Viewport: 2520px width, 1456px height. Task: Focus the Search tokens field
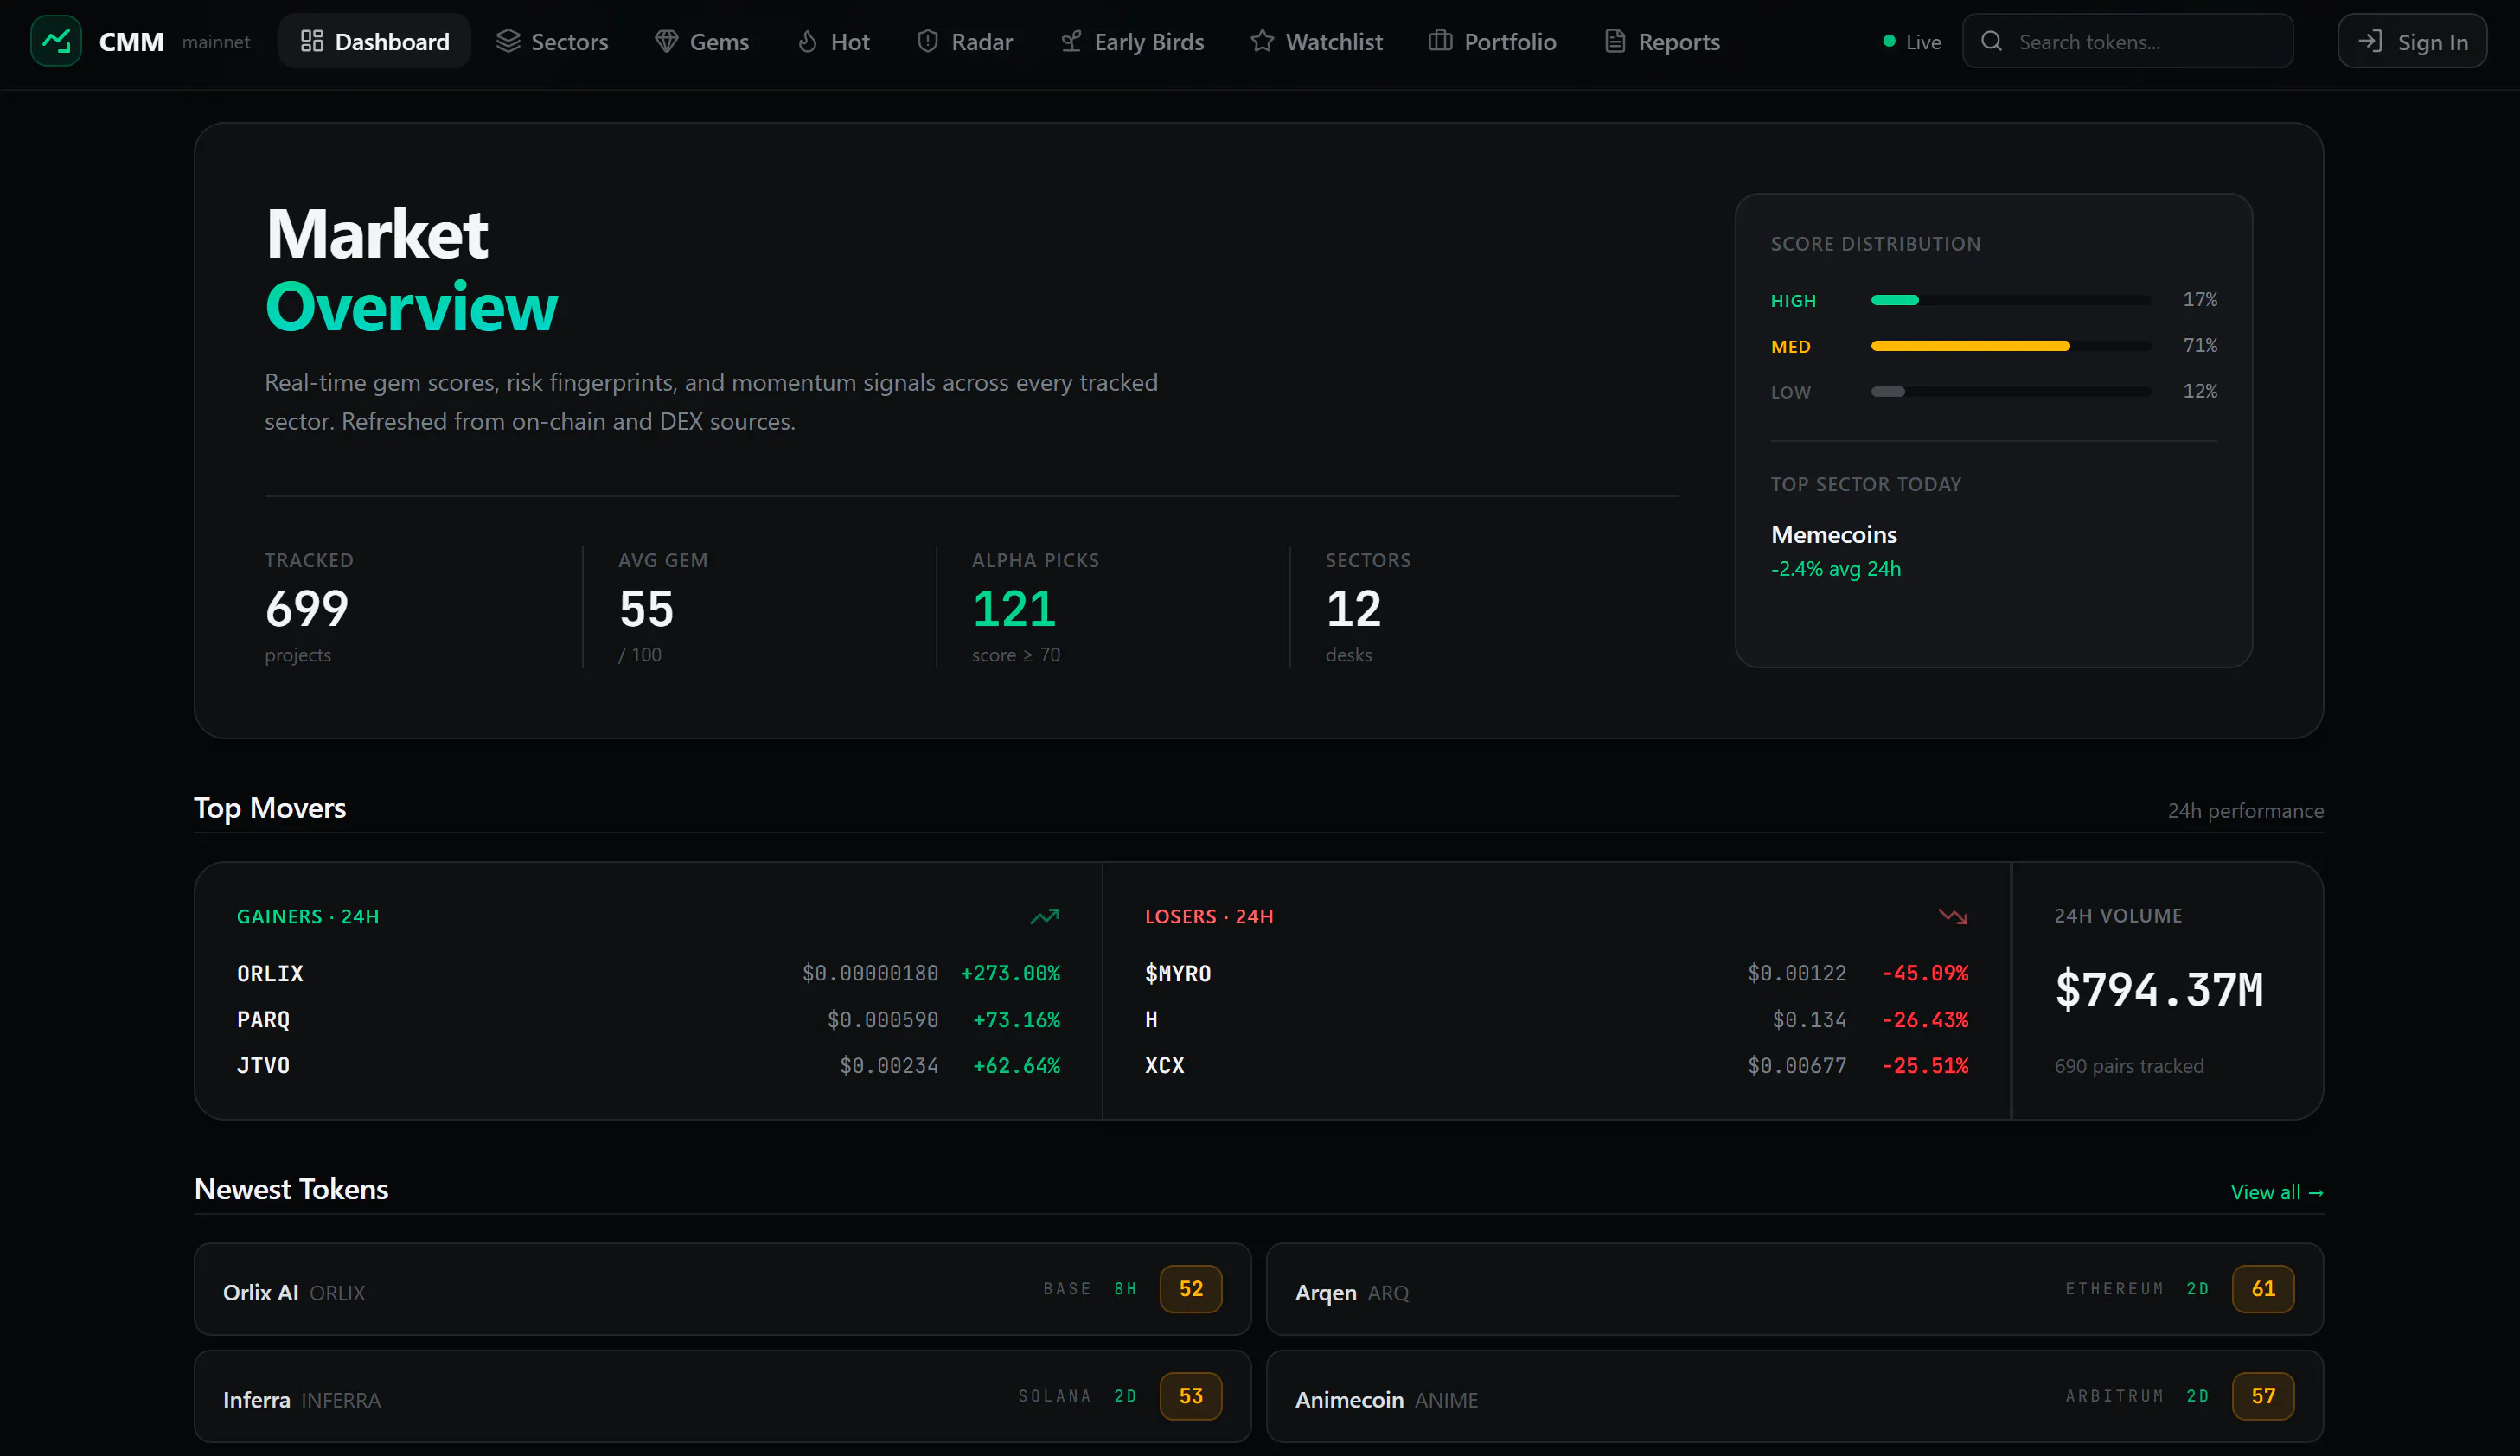2128,41
